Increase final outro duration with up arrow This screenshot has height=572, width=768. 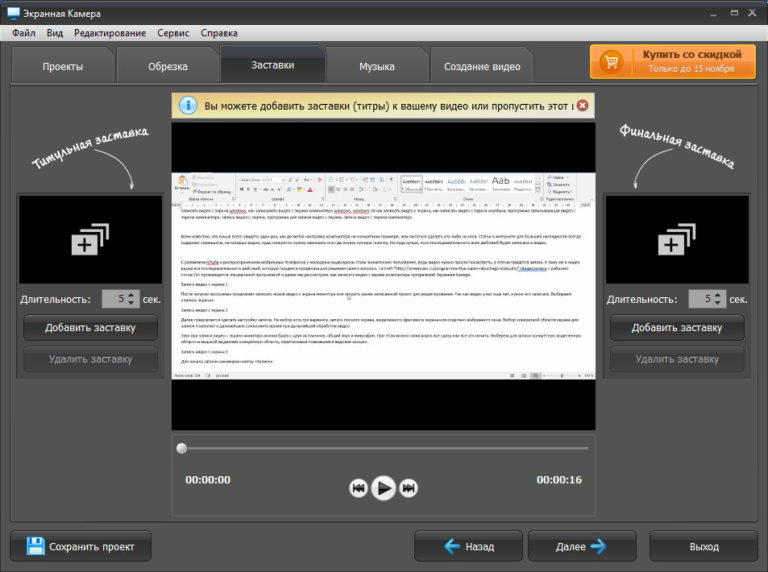point(718,295)
